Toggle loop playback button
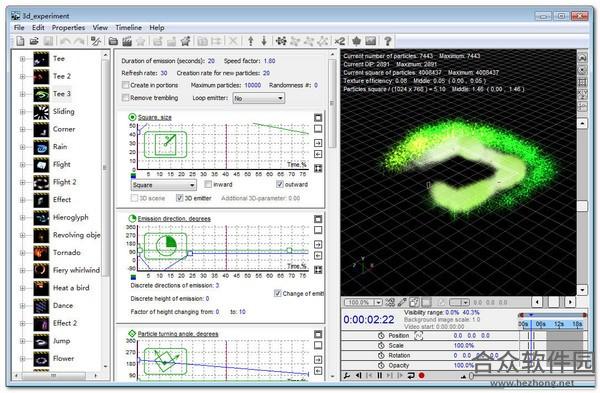 (x=411, y=376)
